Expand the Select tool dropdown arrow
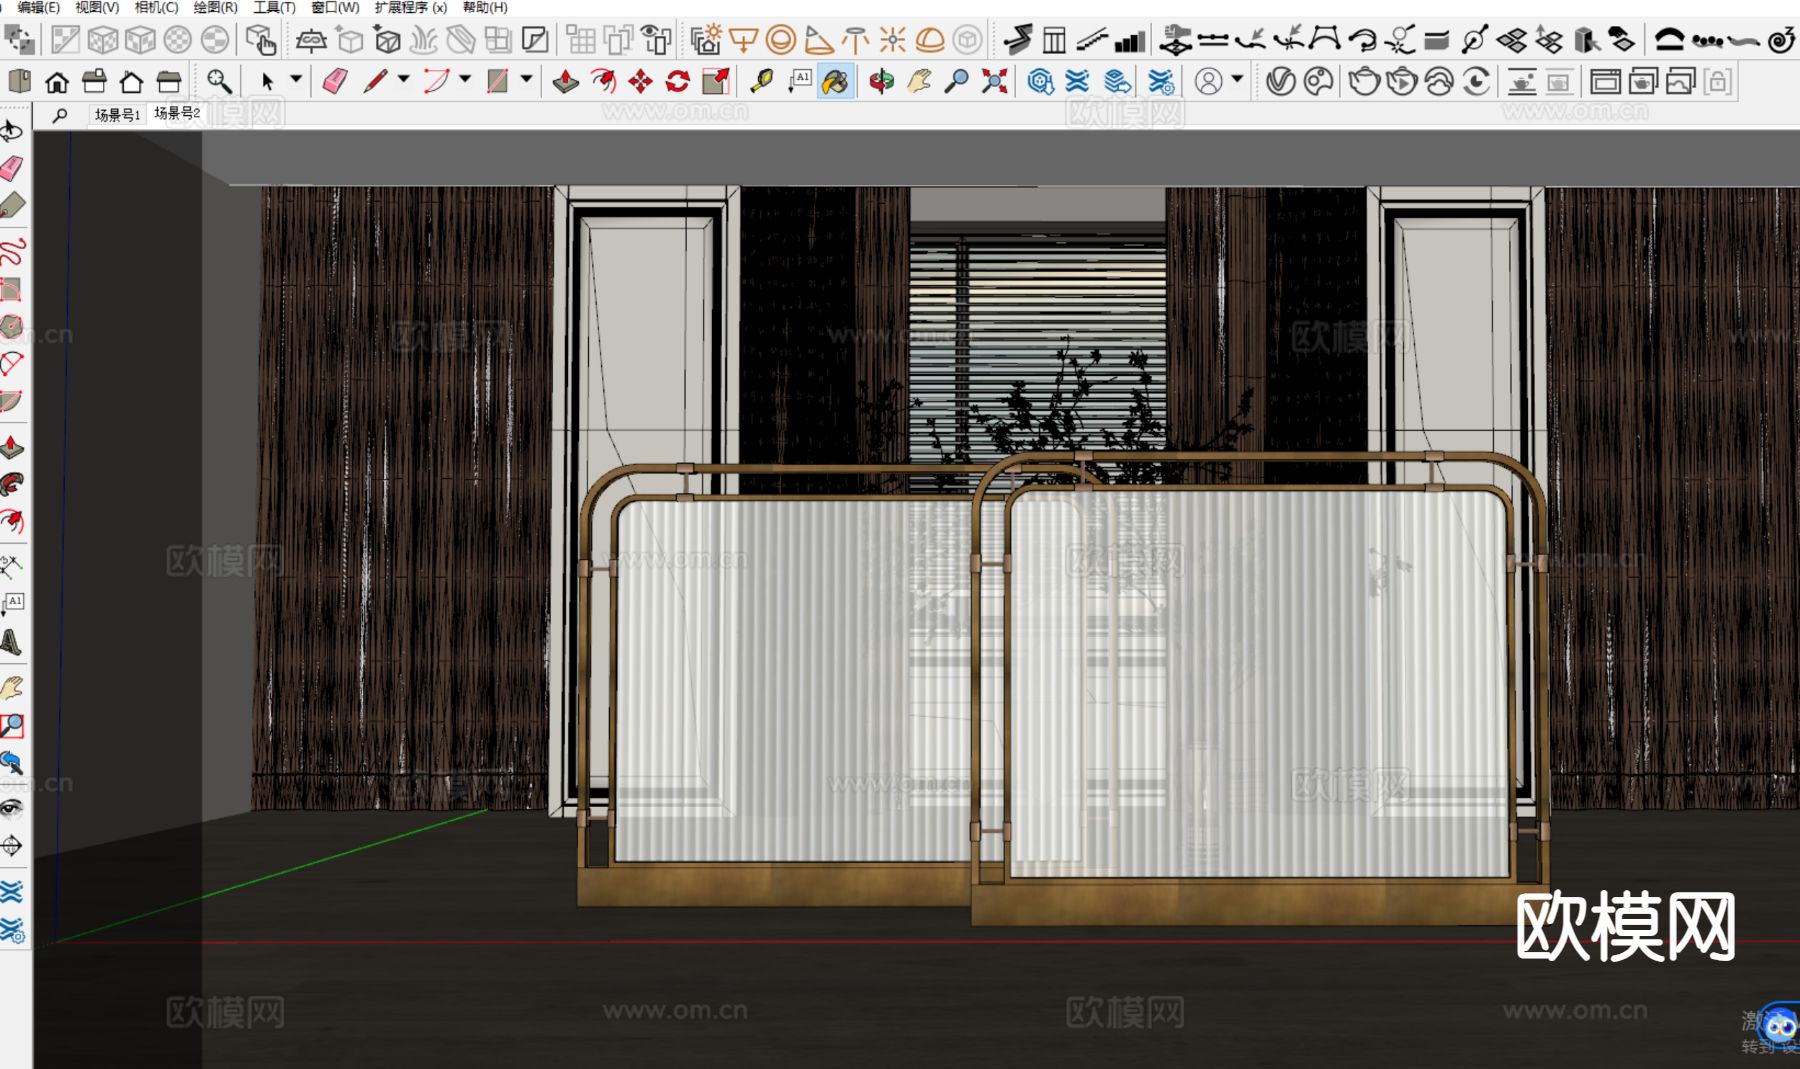 [296, 79]
